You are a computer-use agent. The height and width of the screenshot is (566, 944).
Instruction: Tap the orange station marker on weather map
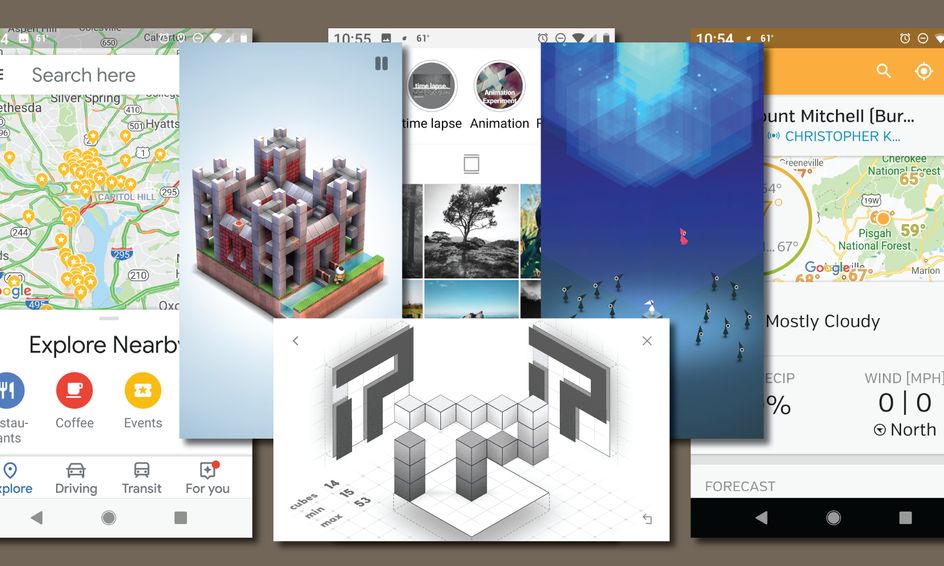point(882,217)
